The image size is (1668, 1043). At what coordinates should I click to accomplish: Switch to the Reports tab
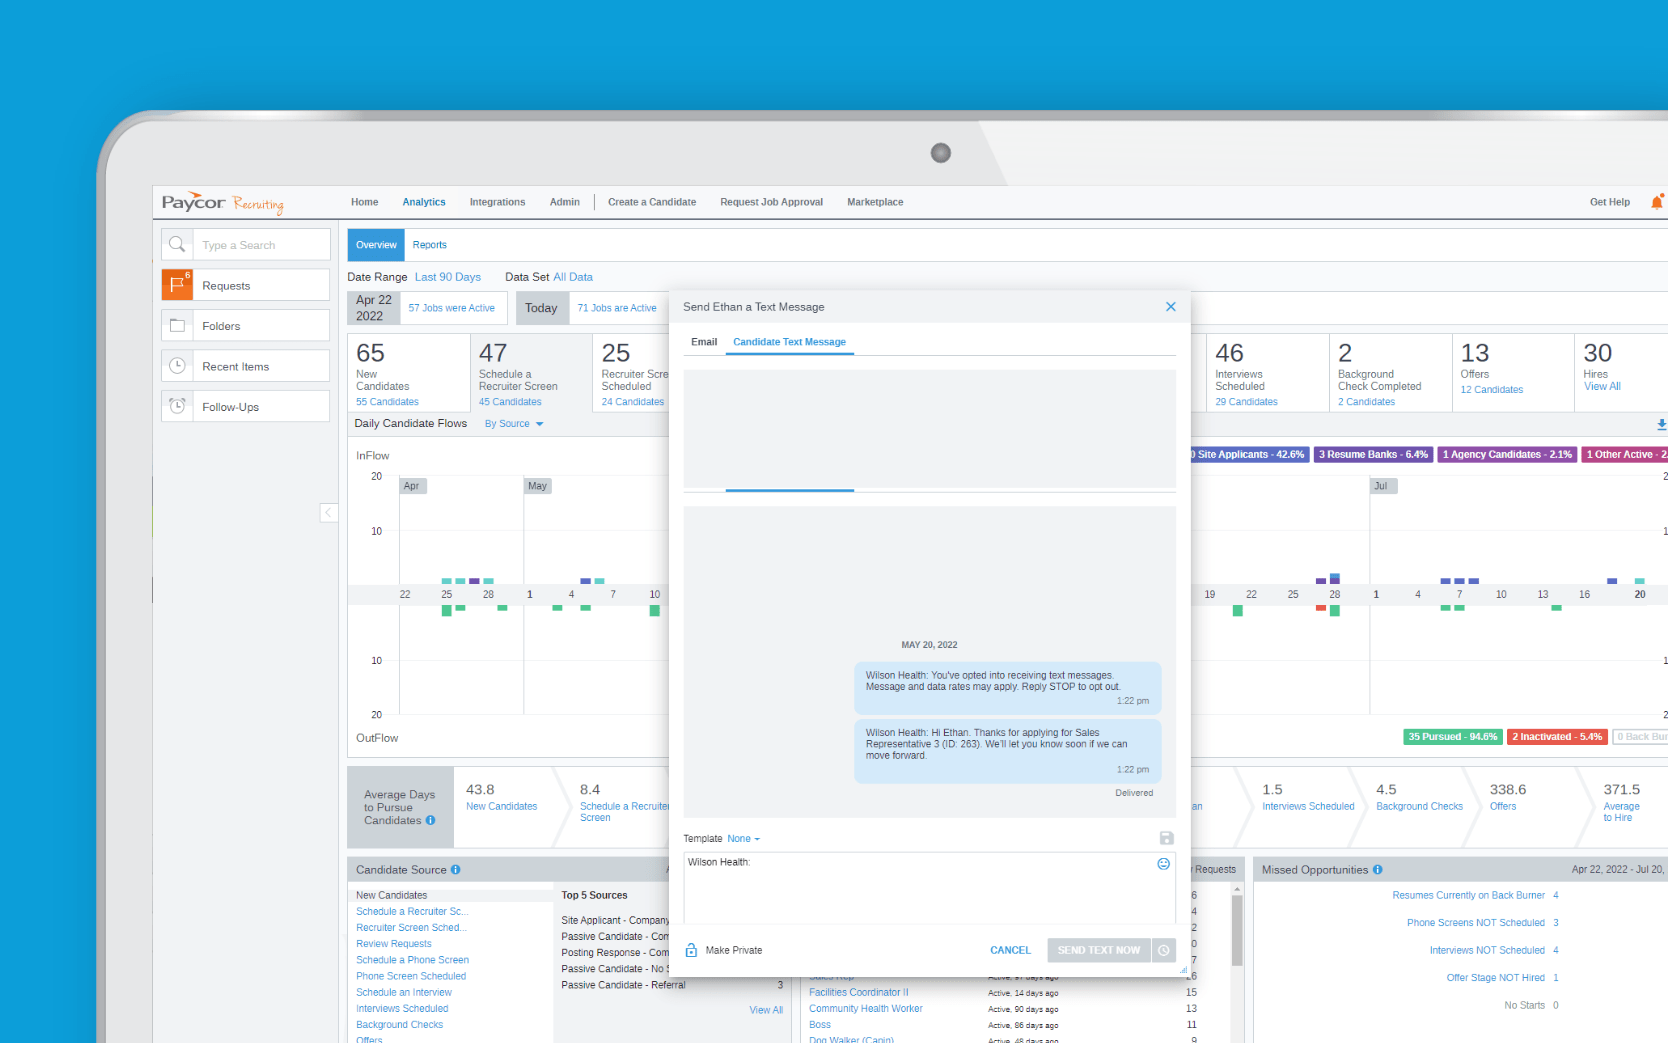click(429, 245)
